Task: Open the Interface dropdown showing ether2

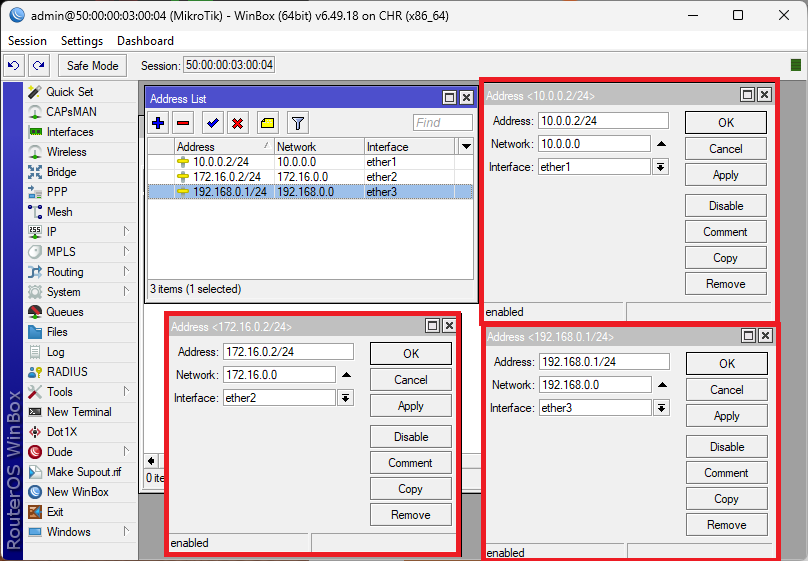Action: click(345, 398)
